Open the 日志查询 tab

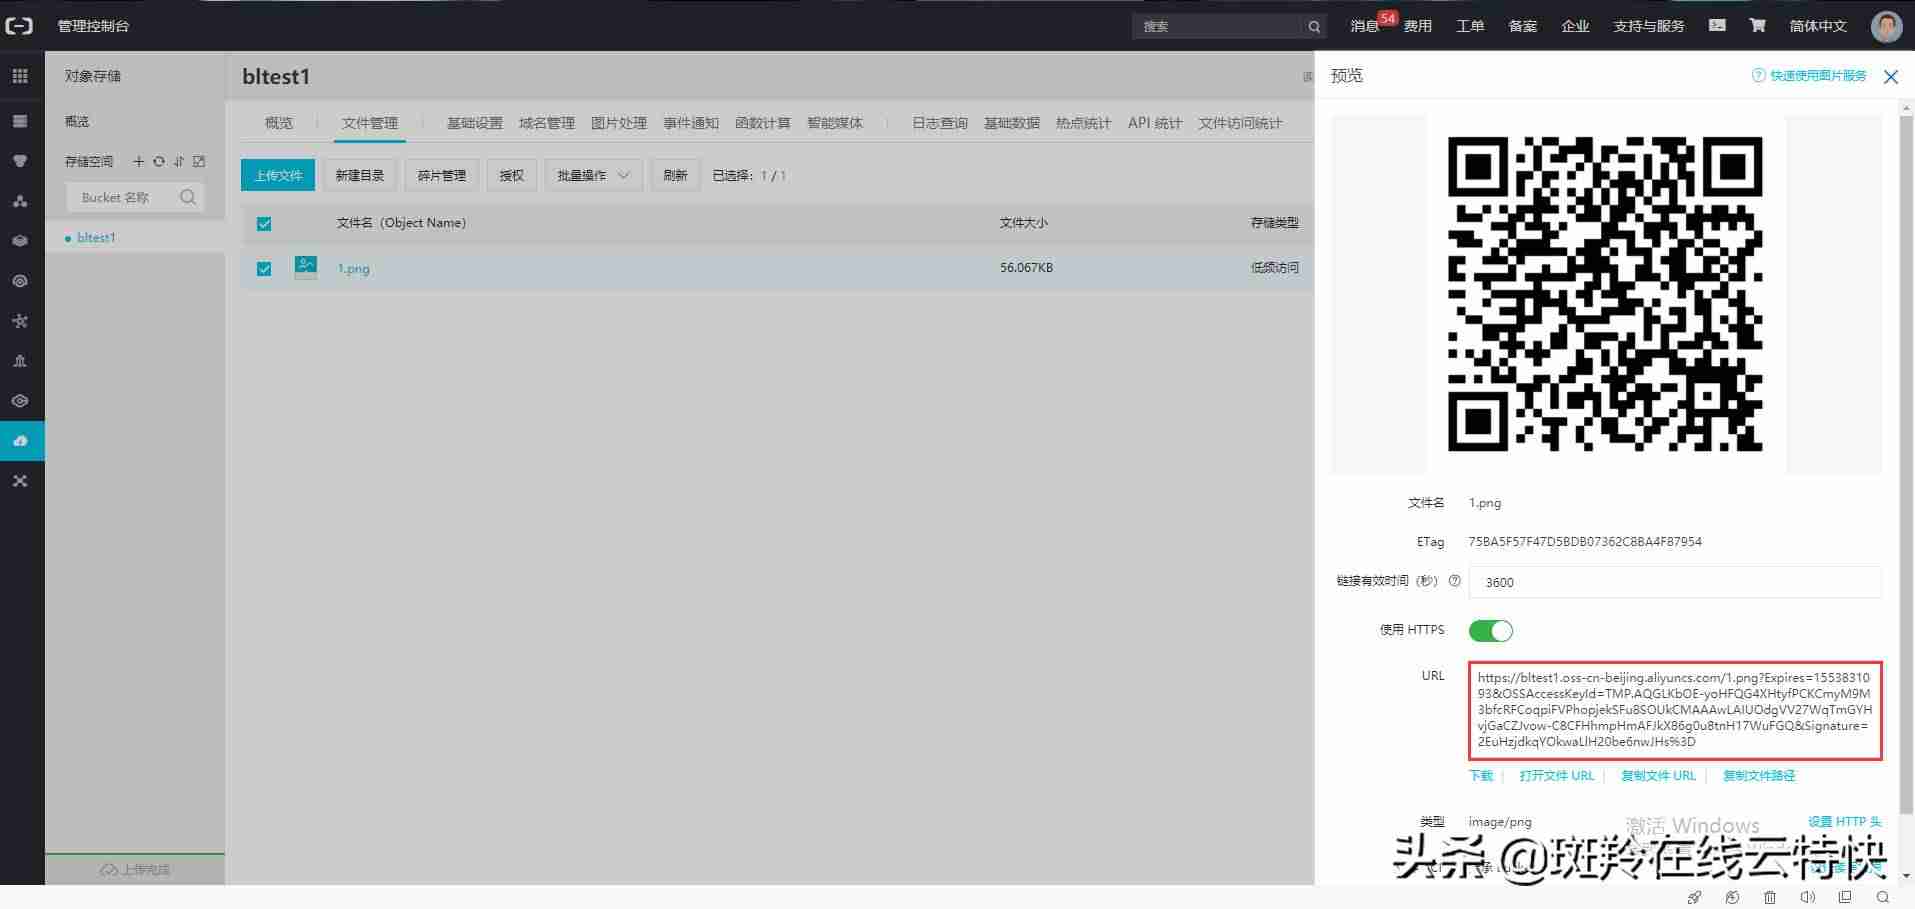[940, 123]
